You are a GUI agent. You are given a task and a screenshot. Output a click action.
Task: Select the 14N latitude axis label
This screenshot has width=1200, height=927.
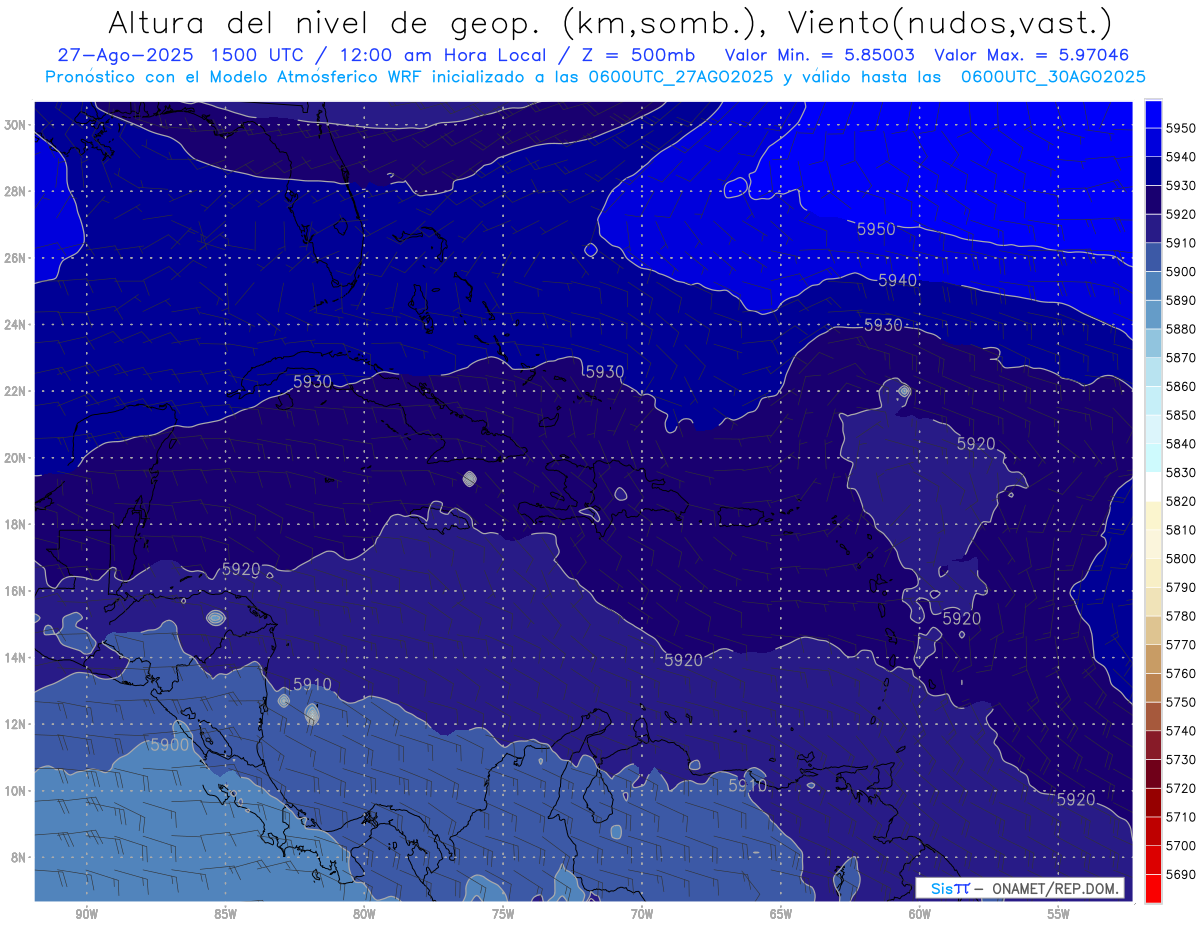(x=15, y=658)
